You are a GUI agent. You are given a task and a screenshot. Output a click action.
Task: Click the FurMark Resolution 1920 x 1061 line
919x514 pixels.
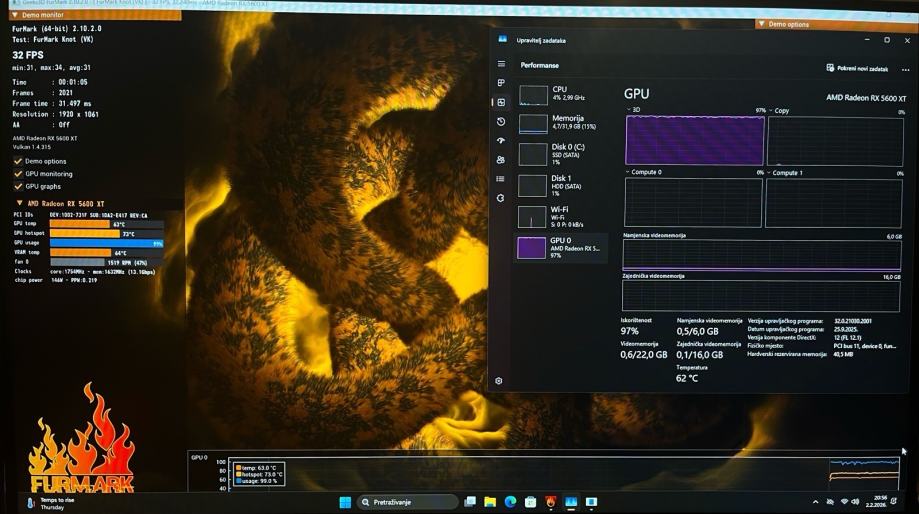[56, 114]
